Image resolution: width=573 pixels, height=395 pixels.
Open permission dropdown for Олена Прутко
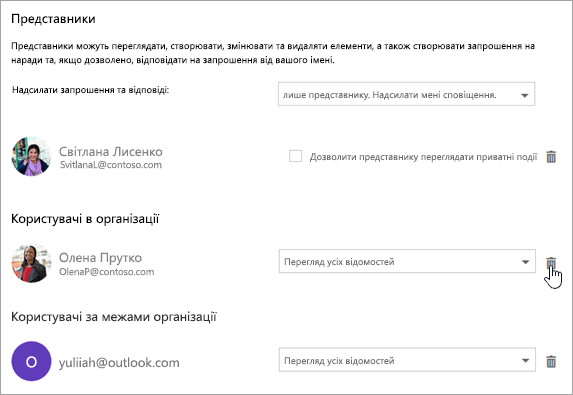pos(407,261)
